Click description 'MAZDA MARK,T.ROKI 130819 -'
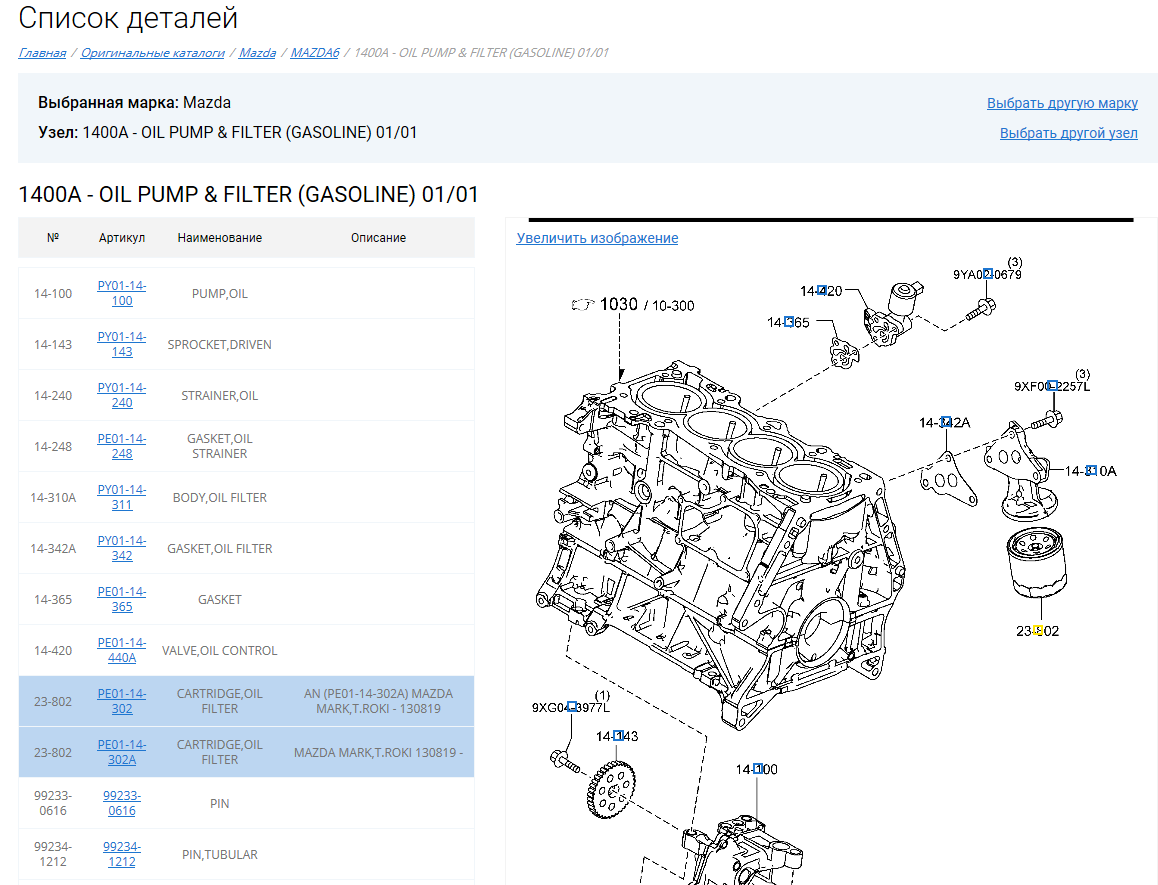 coord(378,752)
